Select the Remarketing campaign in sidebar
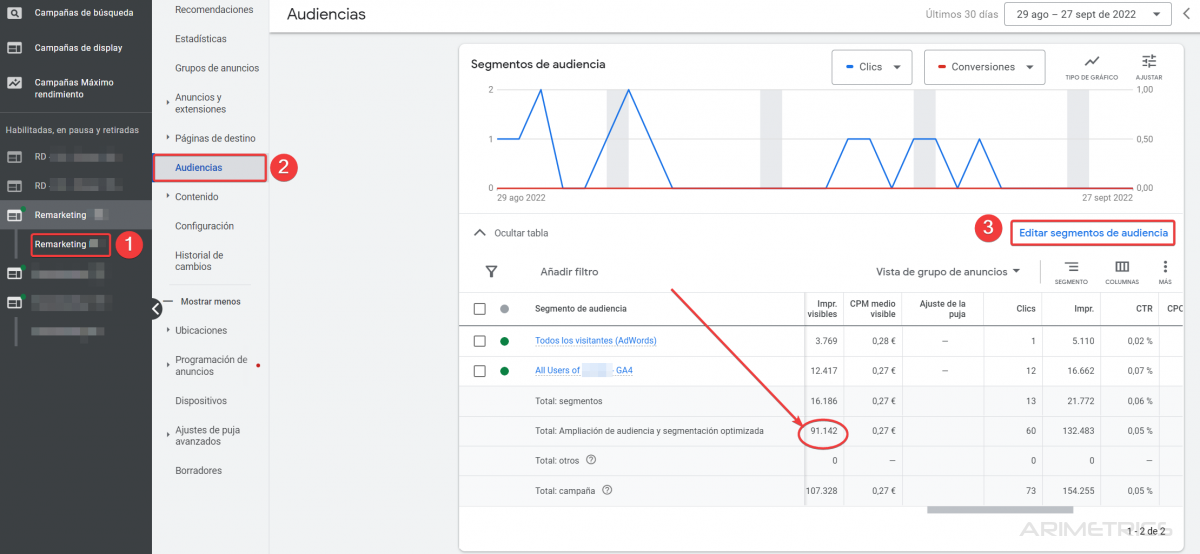1200x554 pixels. (x=60, y=215)
